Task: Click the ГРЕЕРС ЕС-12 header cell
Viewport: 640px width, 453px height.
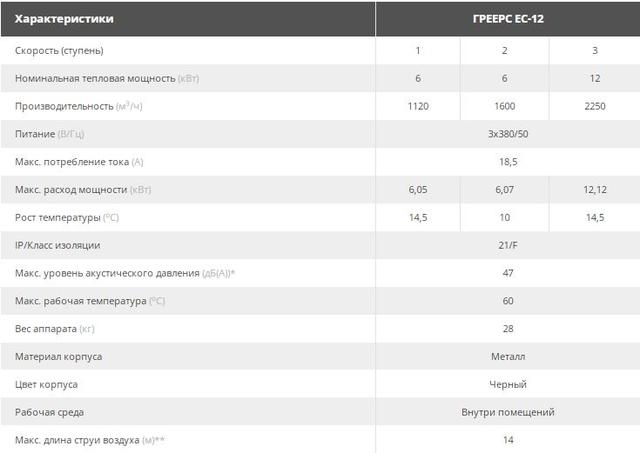Action: click(508, 19)
